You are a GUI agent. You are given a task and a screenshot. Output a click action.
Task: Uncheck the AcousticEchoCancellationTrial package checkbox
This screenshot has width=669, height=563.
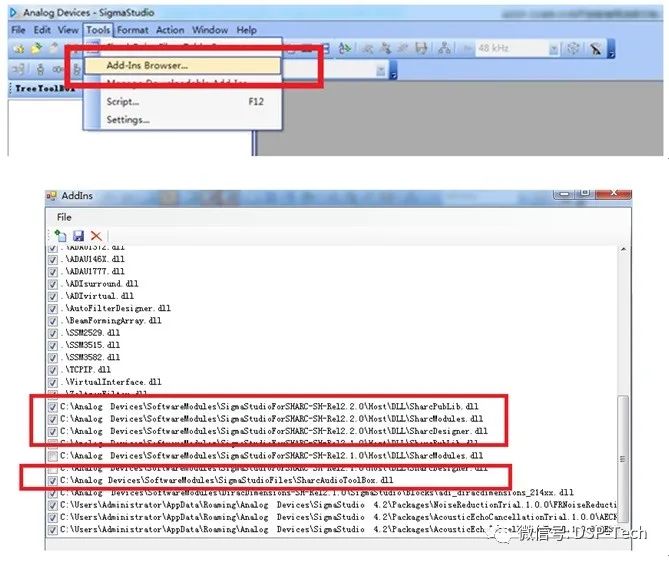(53, 518)
